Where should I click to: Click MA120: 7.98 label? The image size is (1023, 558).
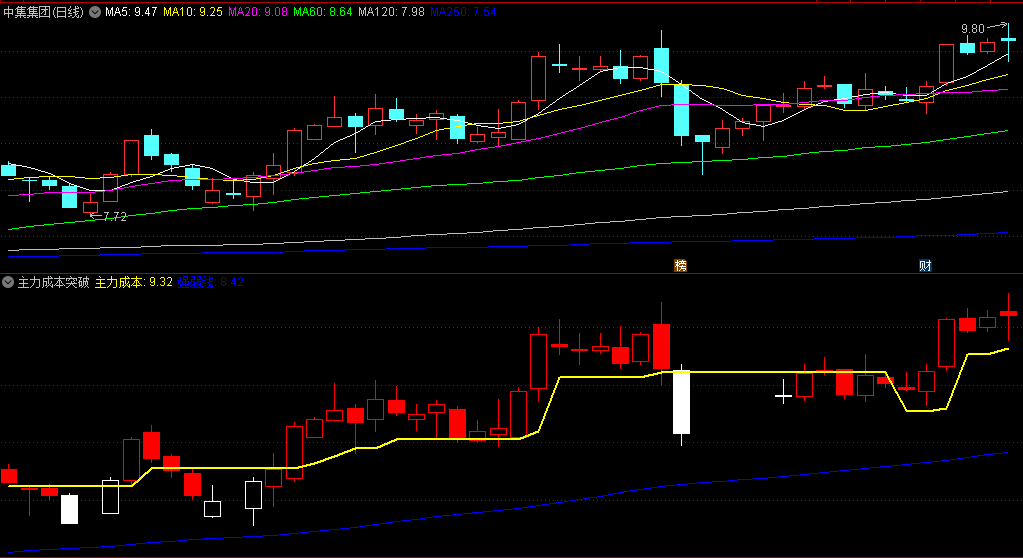click(x=391, y=12)
